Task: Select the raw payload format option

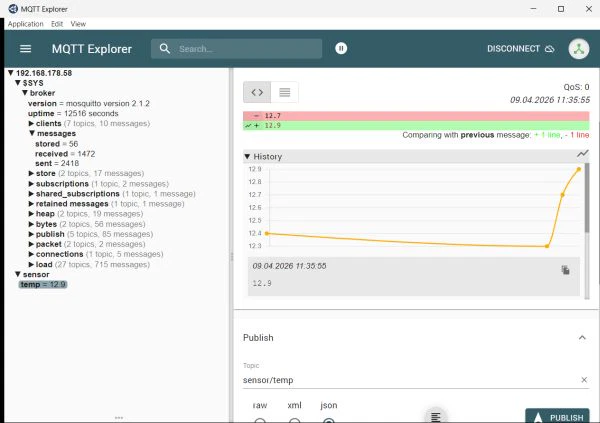Action: pyautogui.click(x=260, y=419)
